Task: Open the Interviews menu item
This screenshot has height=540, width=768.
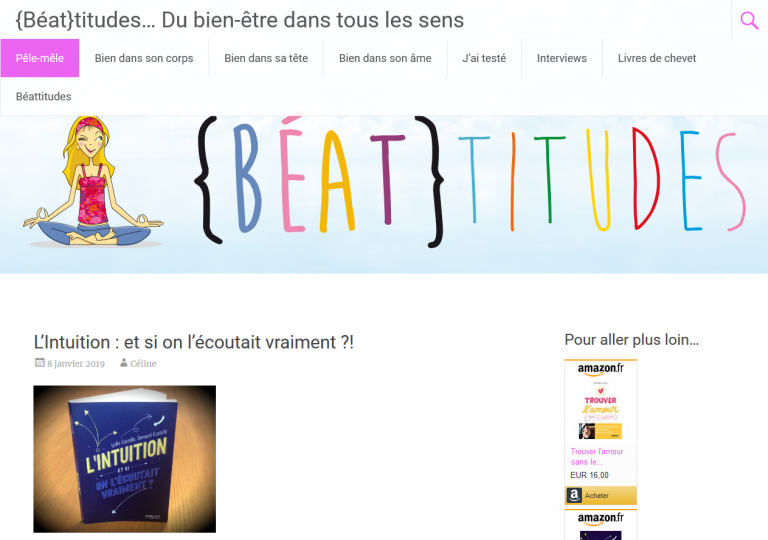Action: [562, 58]
